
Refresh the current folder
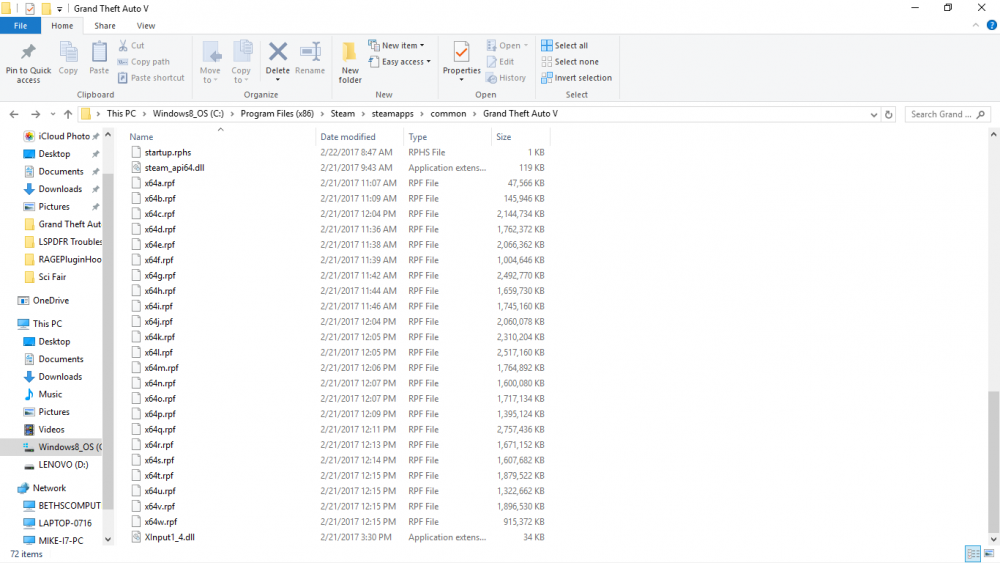pyautogui.click(x=888, y=115)
